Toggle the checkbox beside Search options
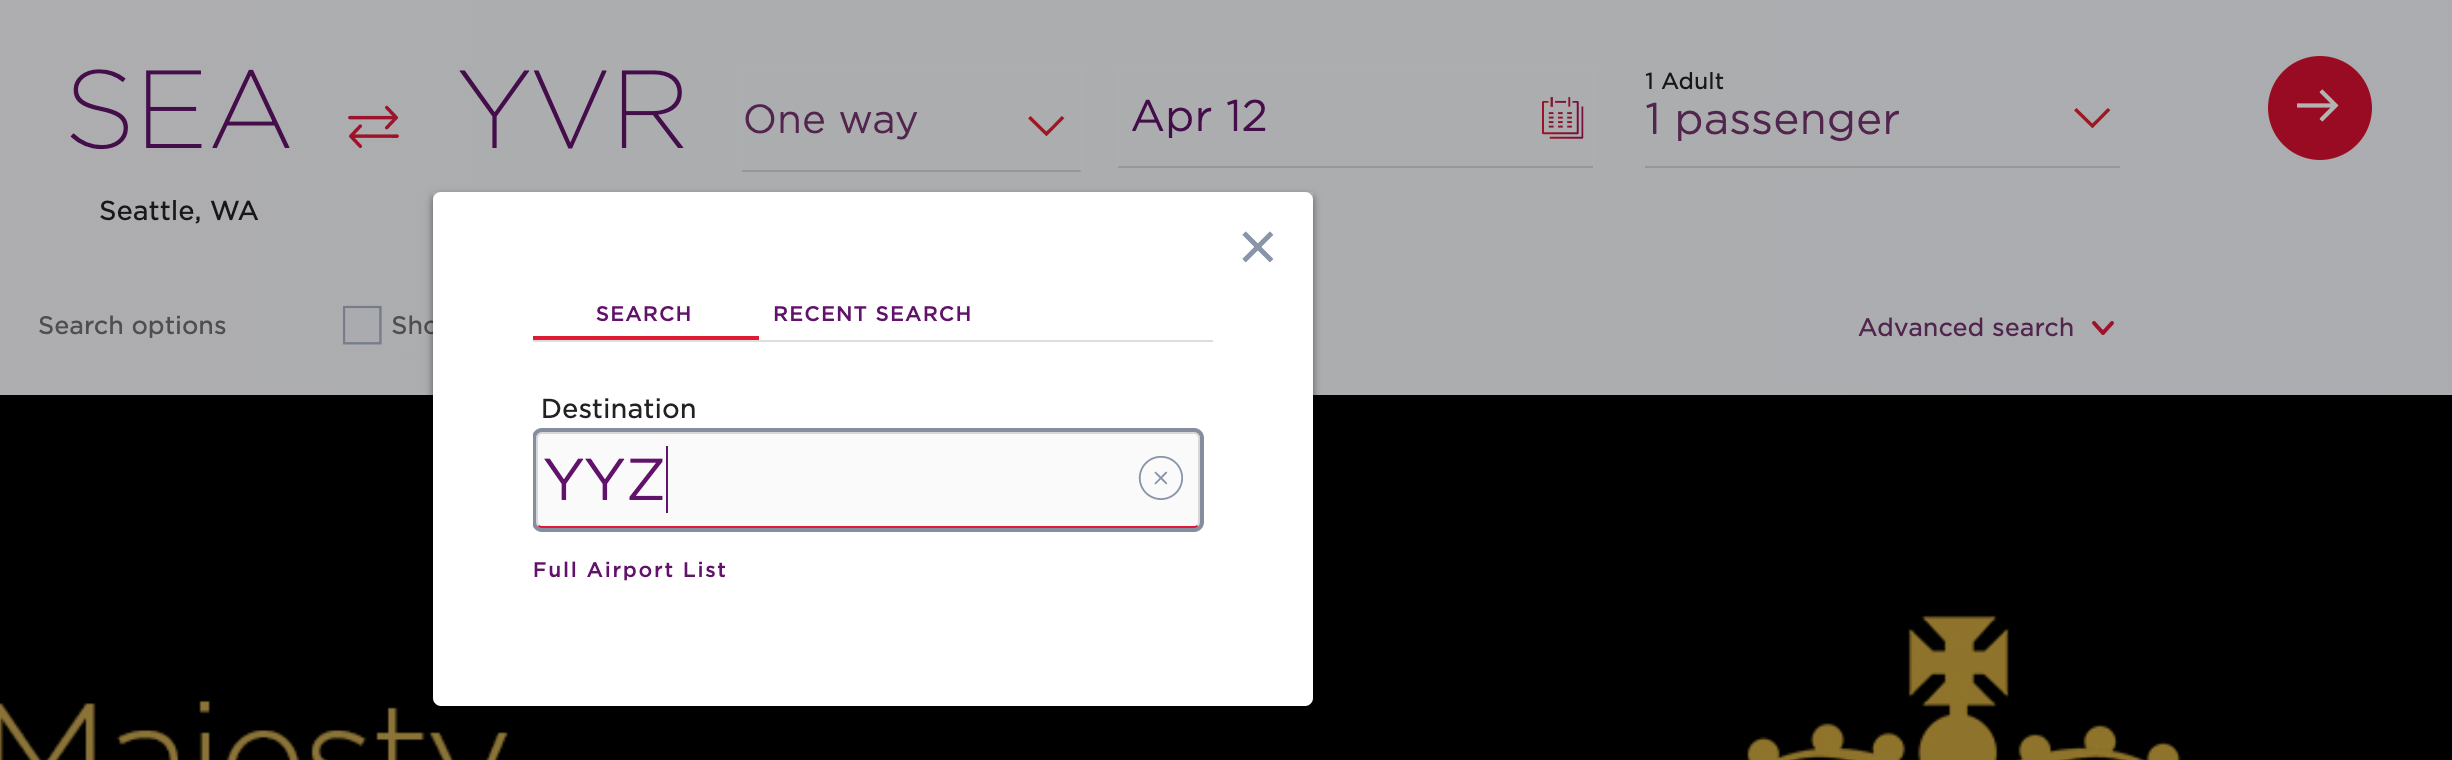The width and height of the screenshot is (2452, 760). (x=360, y=323)
